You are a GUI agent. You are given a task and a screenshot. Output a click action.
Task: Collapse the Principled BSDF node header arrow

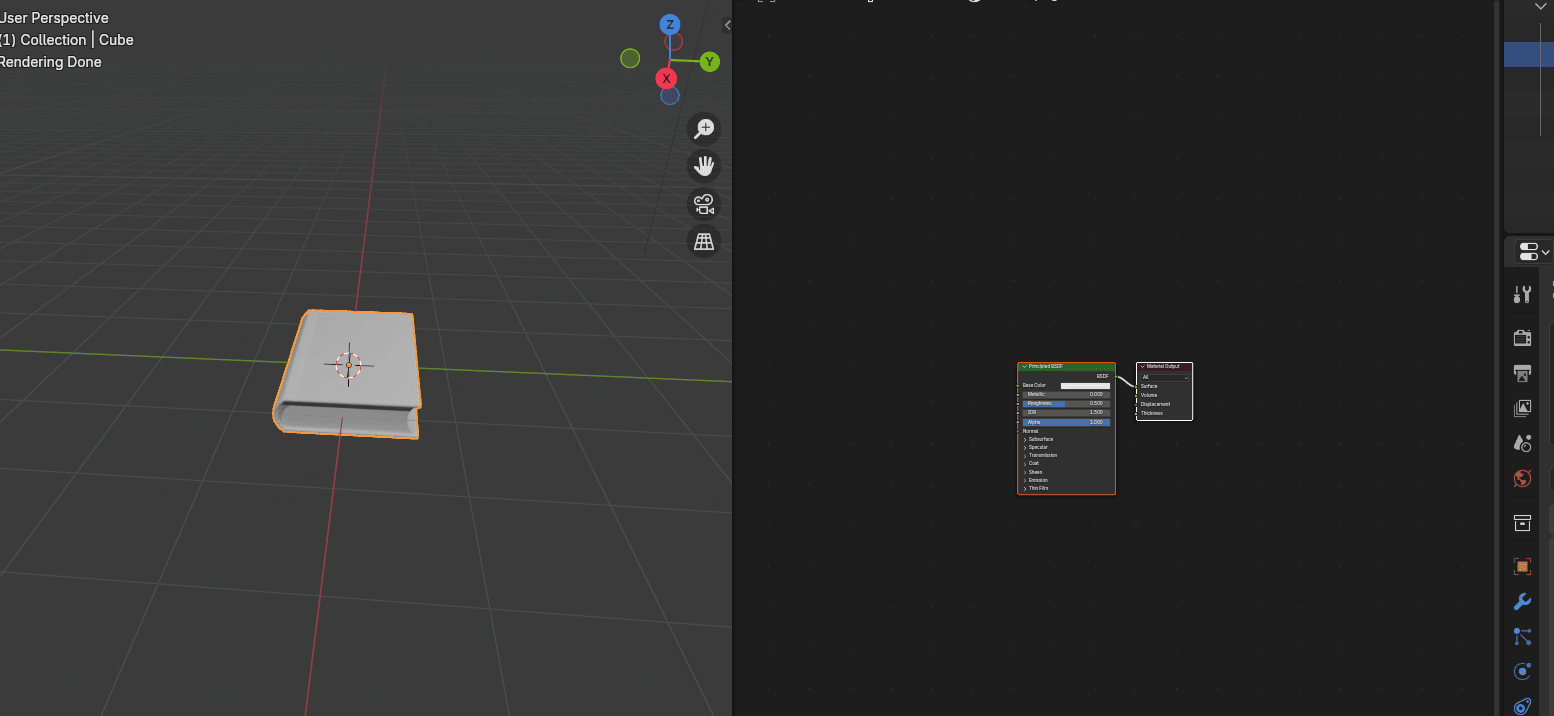point(1024,367)
